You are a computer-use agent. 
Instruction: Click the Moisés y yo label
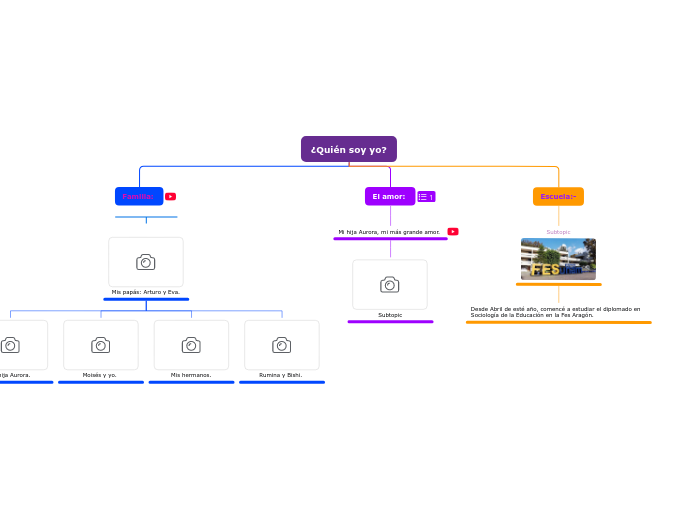[x=100, y=375]
